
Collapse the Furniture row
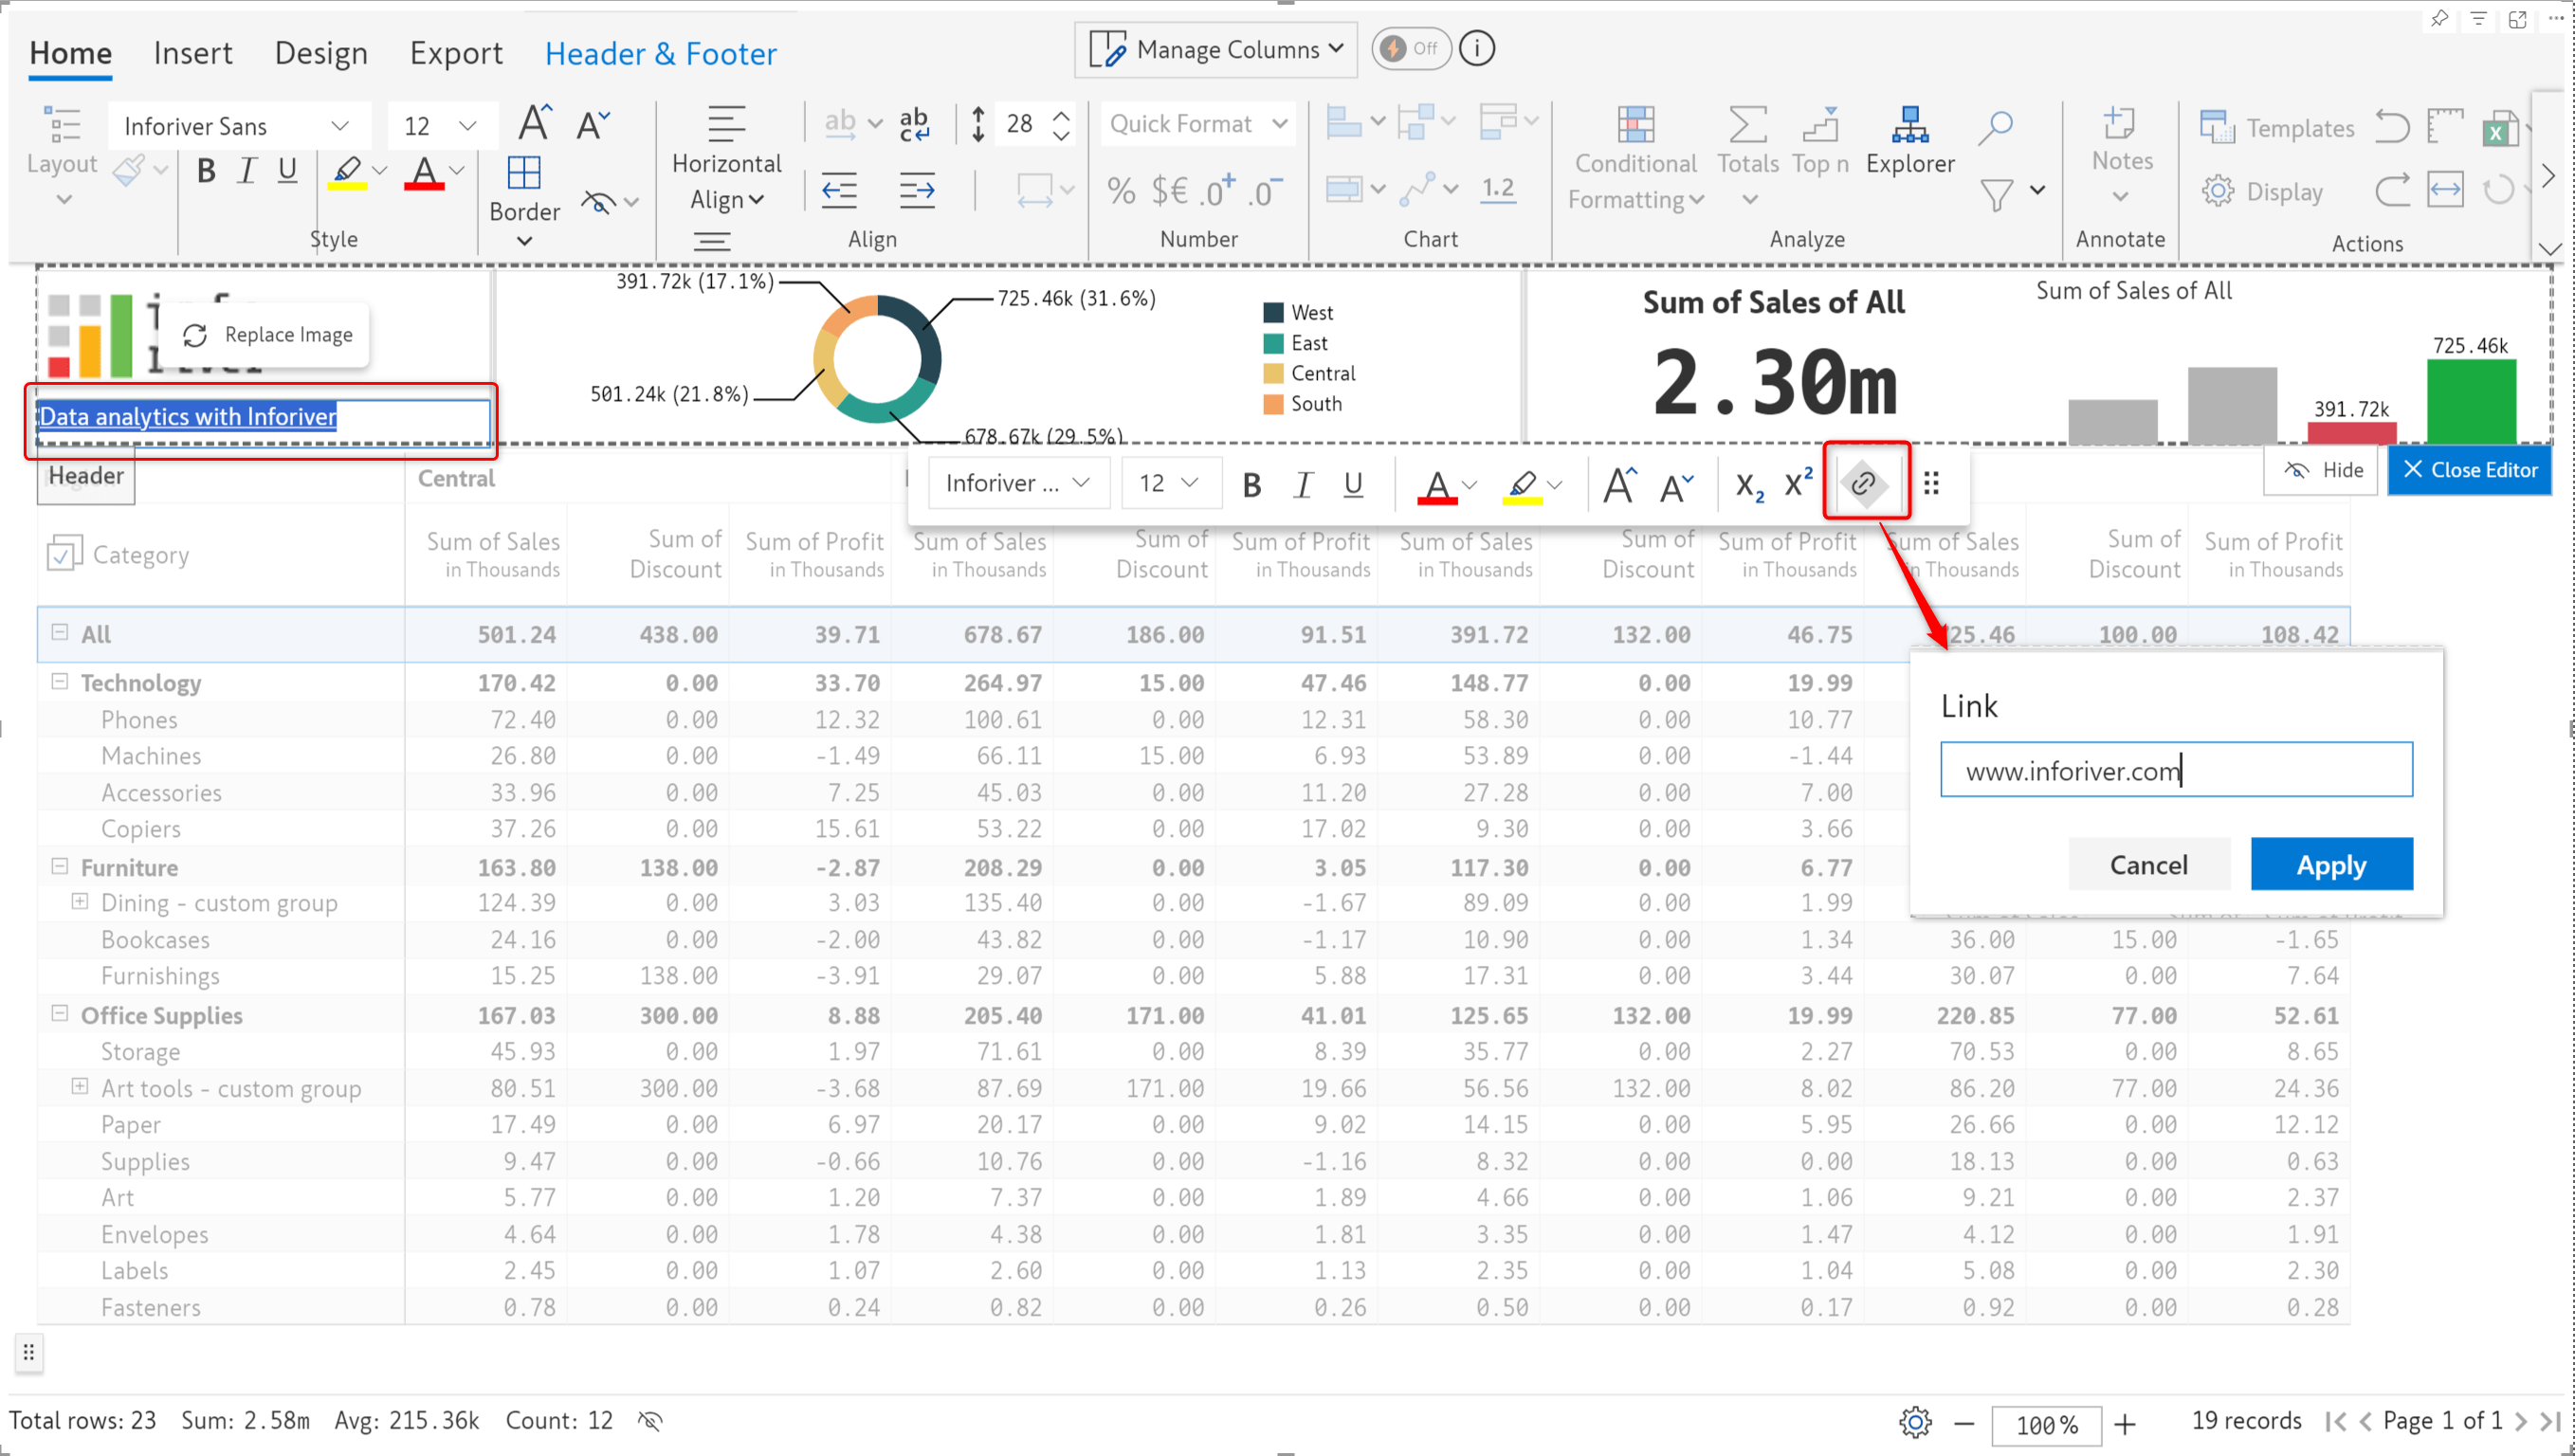tap(60, 867)
